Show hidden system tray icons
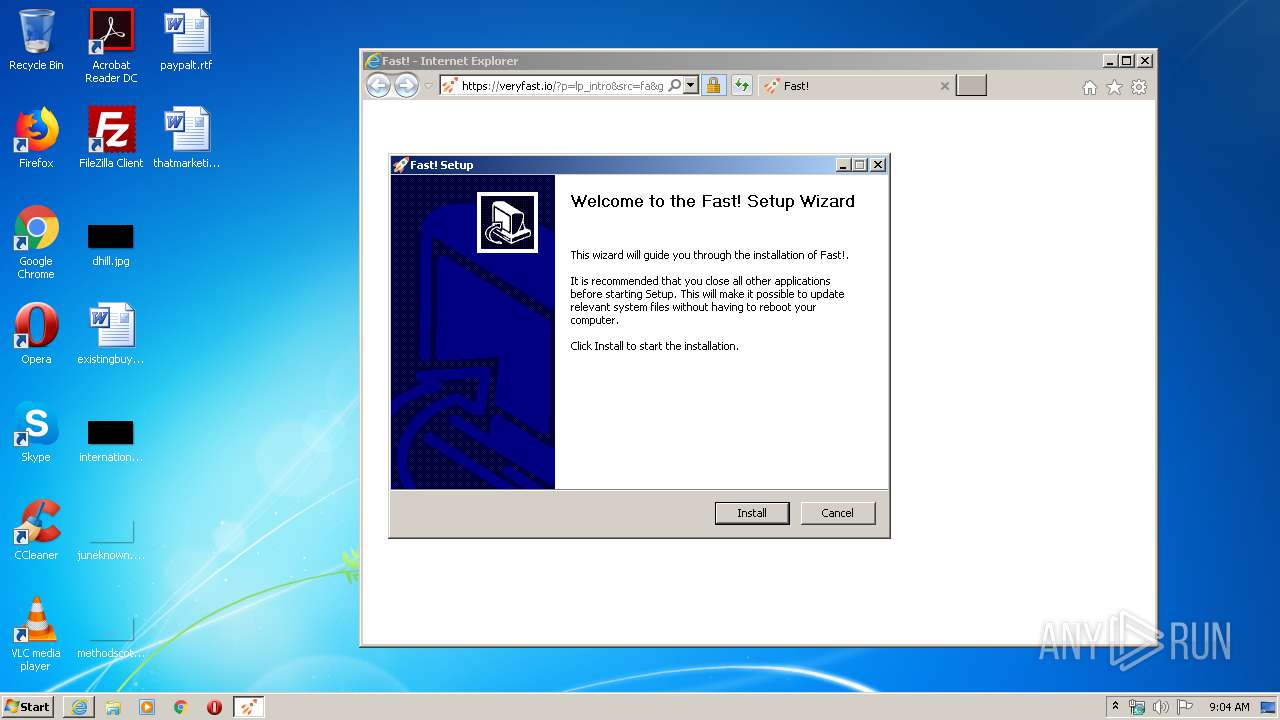 tap(1115, 706)
